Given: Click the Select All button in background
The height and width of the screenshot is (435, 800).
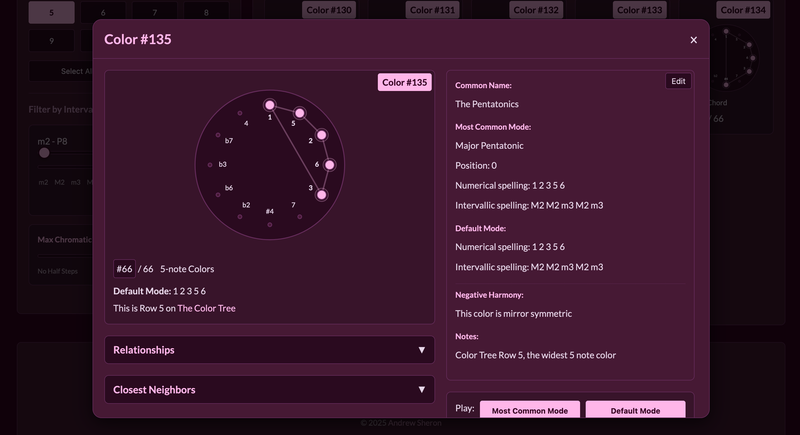Looking at the screenshot, I should click(x=61, y=71).
